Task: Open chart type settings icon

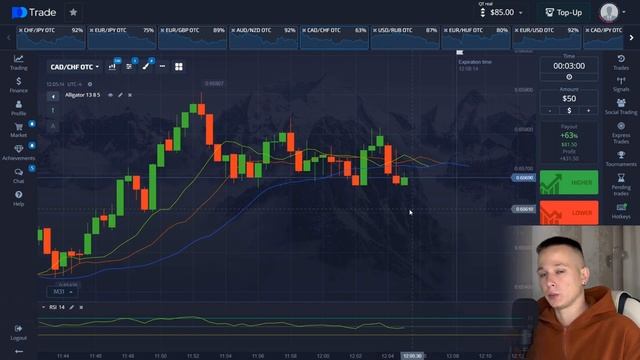Action: [112, 67]
